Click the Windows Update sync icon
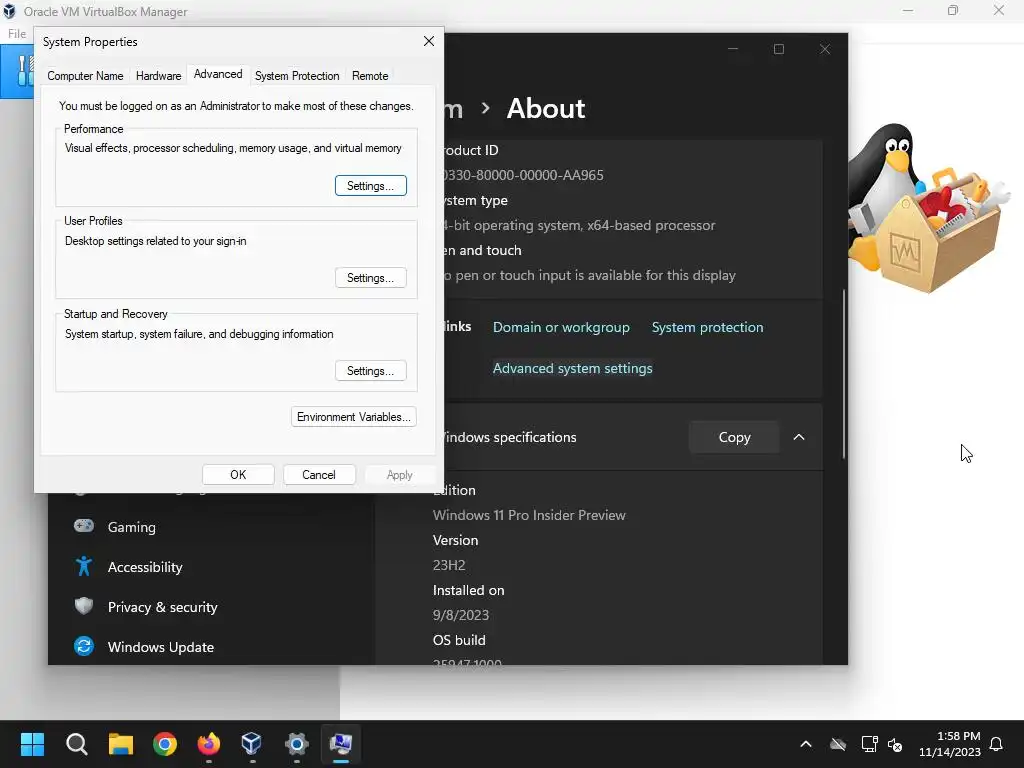 [x=84, y=646]
